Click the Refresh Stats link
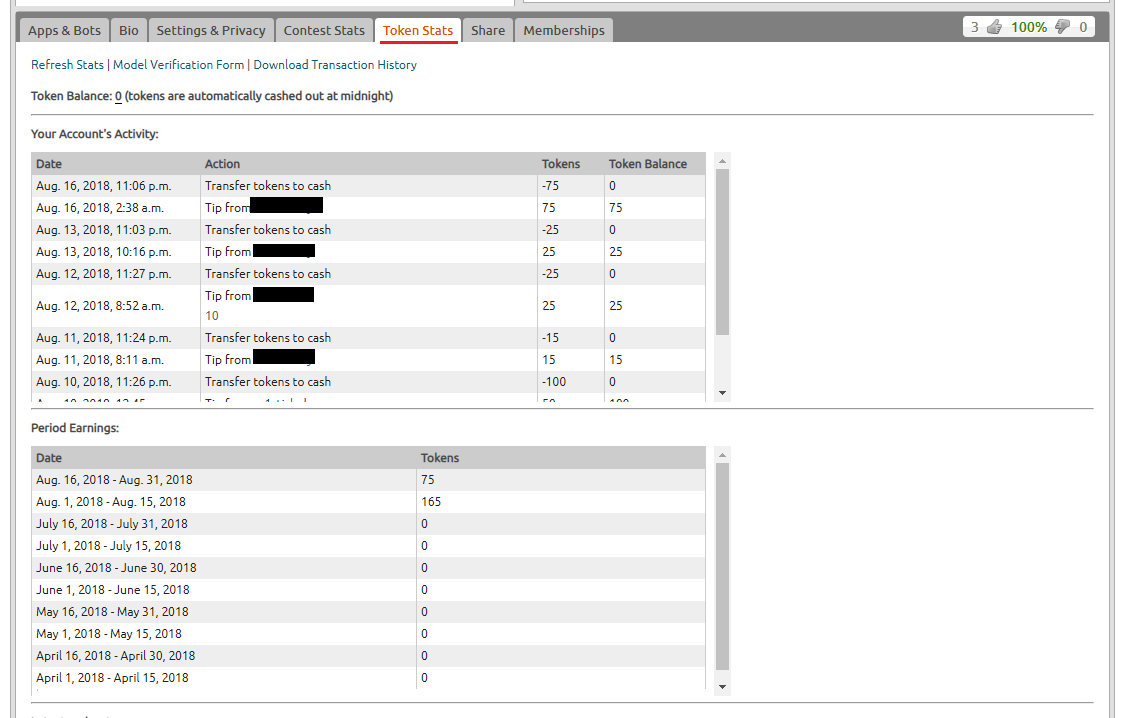1123x718 pixels. (67, 65)
